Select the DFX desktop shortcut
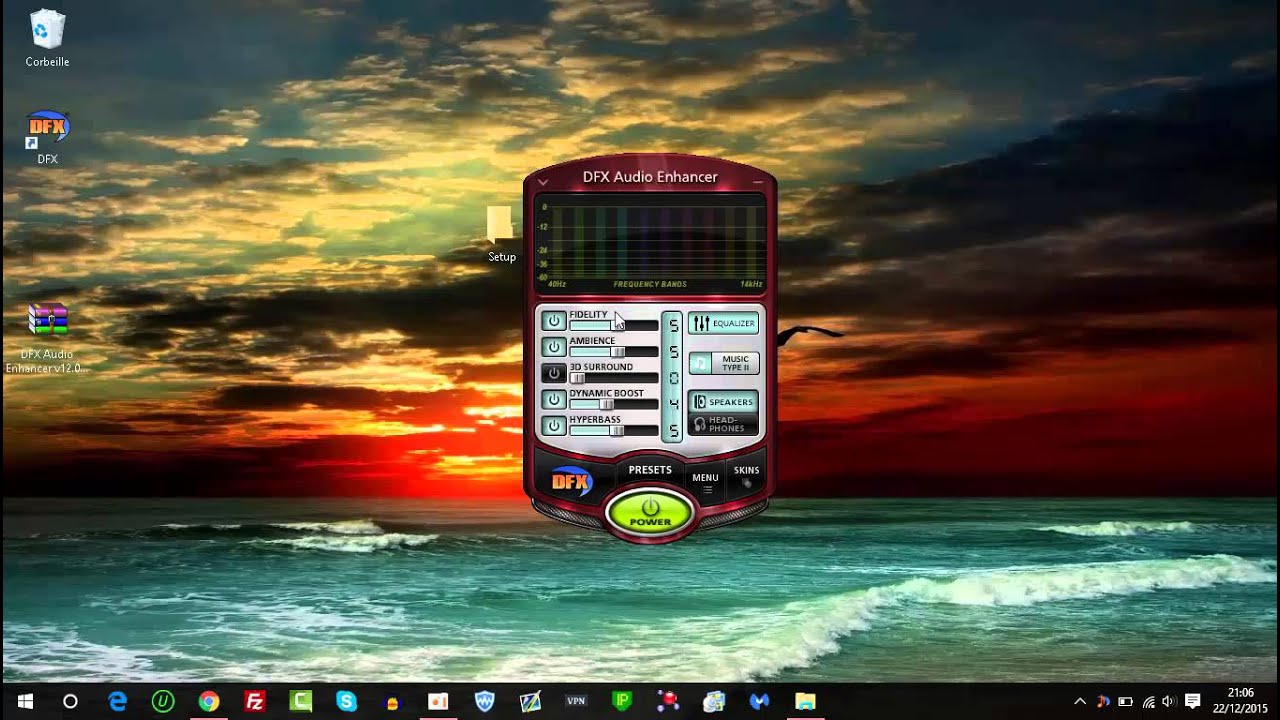Image resolution: width=1280 pixels, height=720 pixels. pos(47,137)
